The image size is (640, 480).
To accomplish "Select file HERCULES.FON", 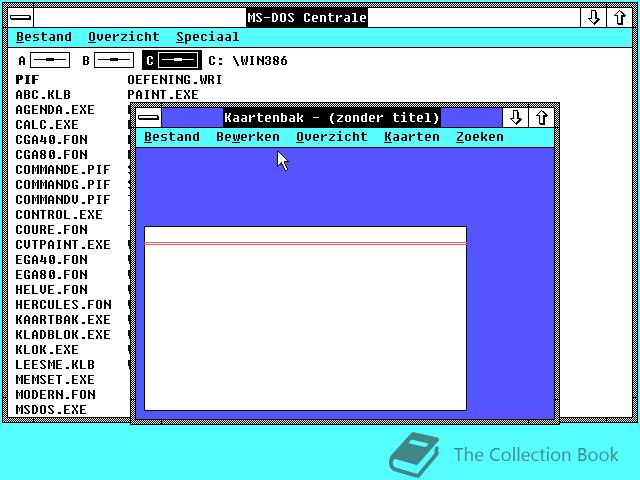I will point(63,304).
